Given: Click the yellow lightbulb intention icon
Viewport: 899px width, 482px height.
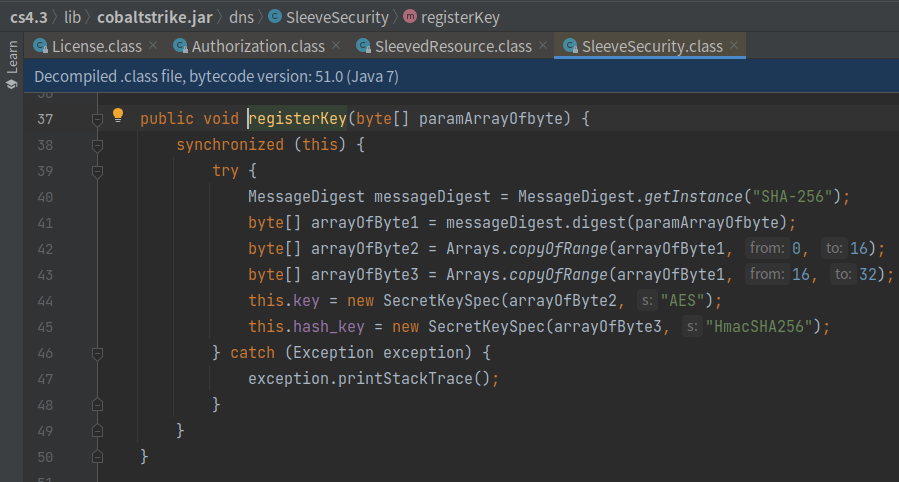Looking at the screenshot, I should tap(118, 115).
